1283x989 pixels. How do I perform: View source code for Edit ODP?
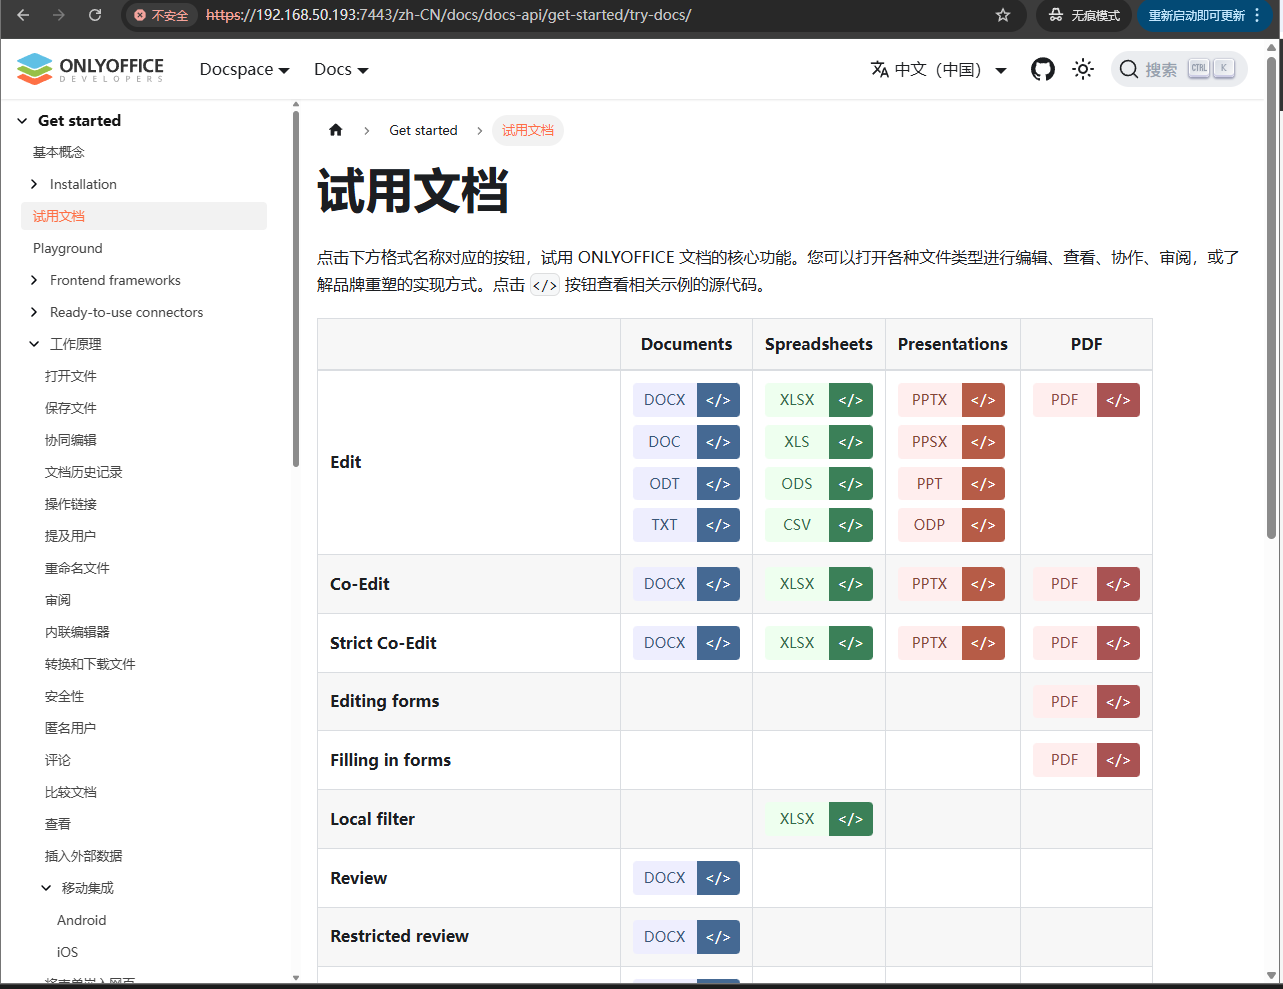[x=983, y=525]
